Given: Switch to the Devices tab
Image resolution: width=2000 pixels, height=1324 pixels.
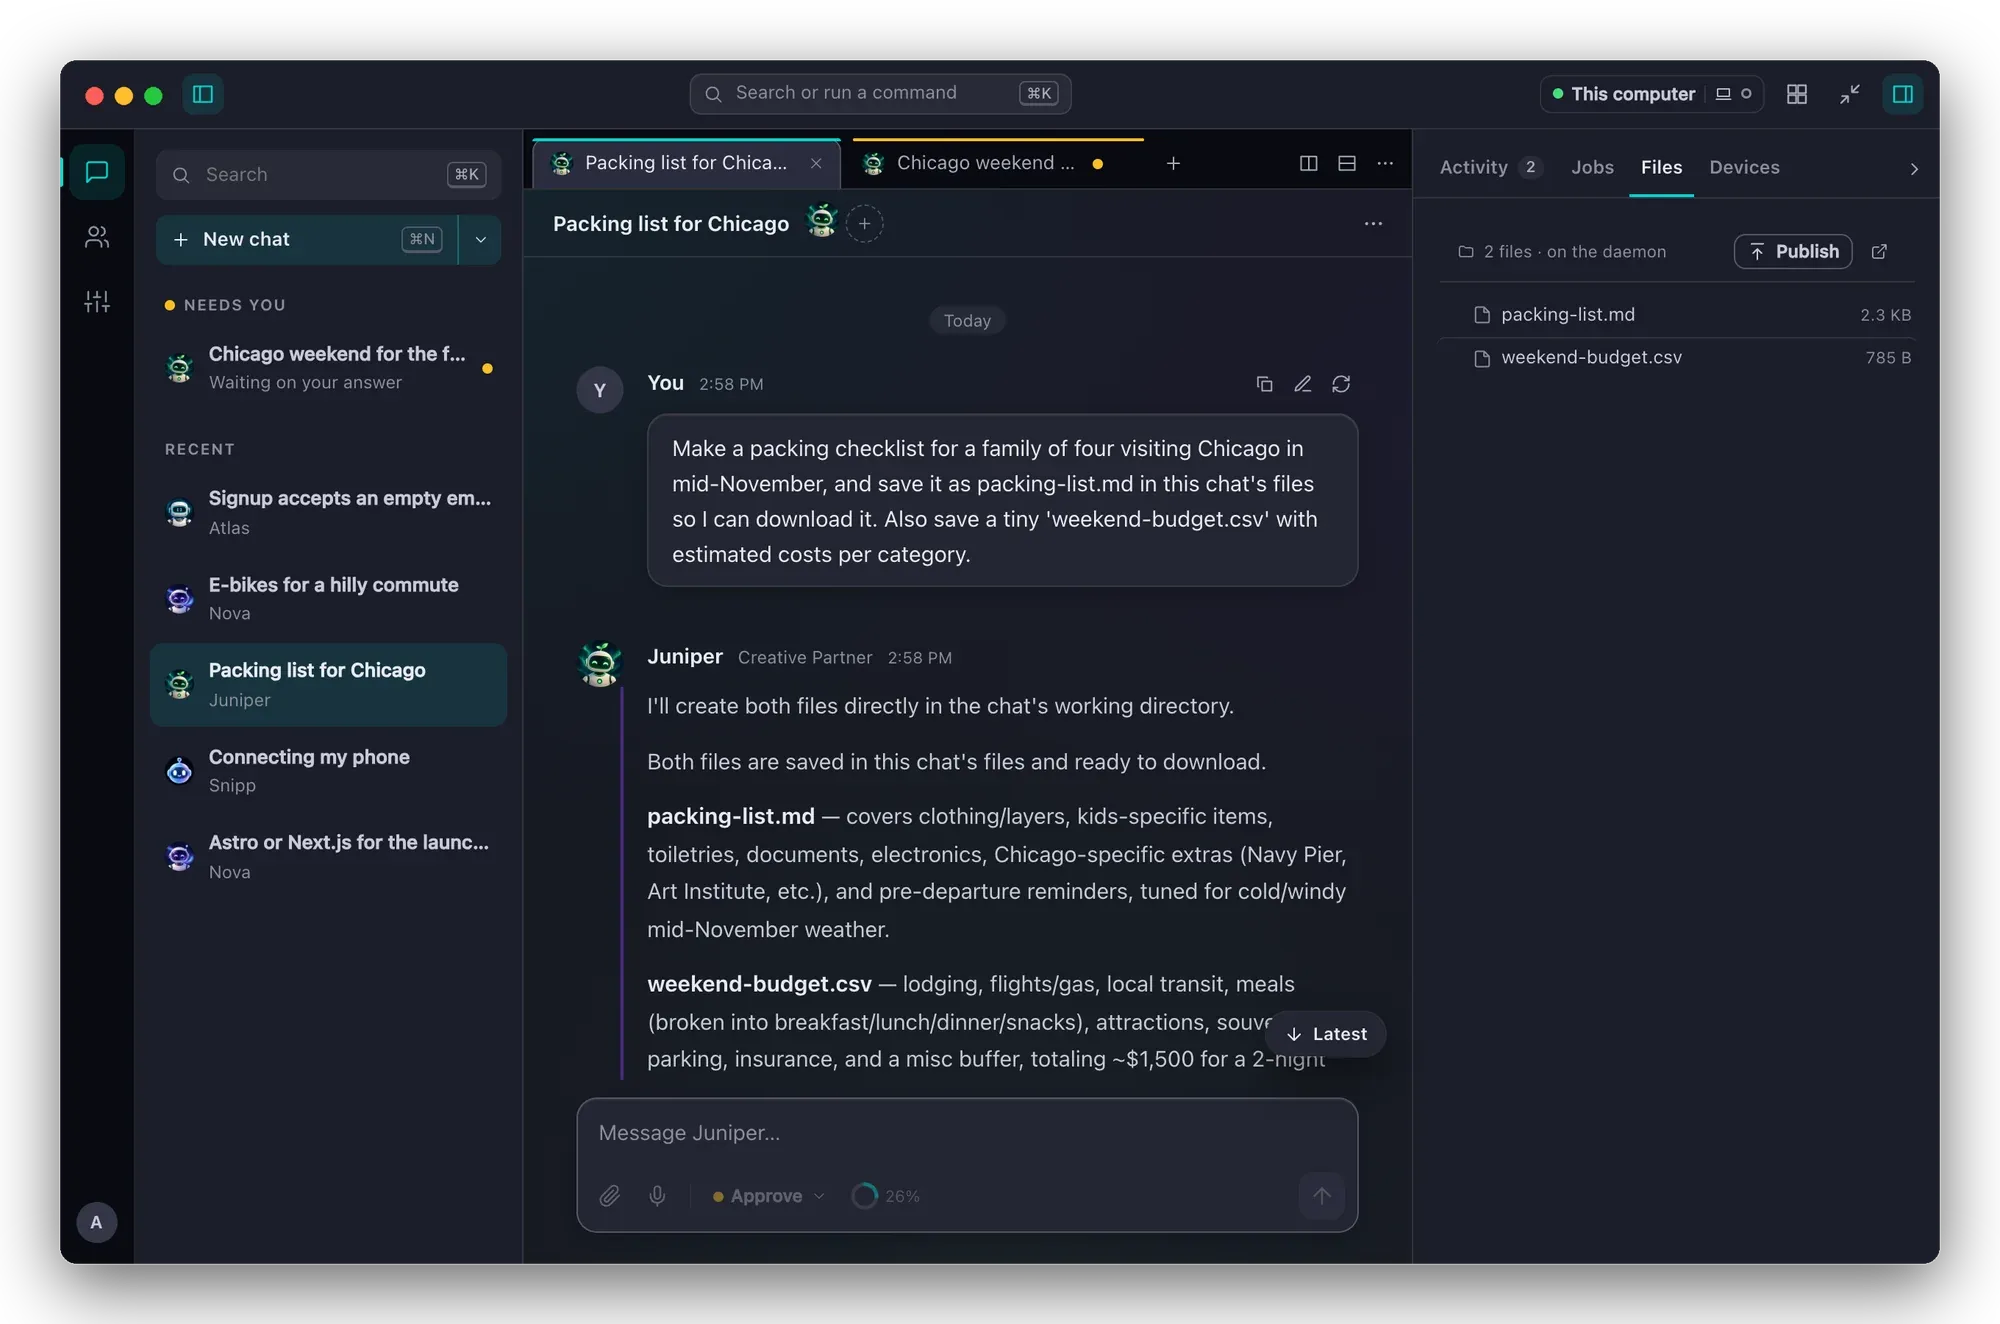Looking at the screenshot, I should click(x=1744, y=167).
